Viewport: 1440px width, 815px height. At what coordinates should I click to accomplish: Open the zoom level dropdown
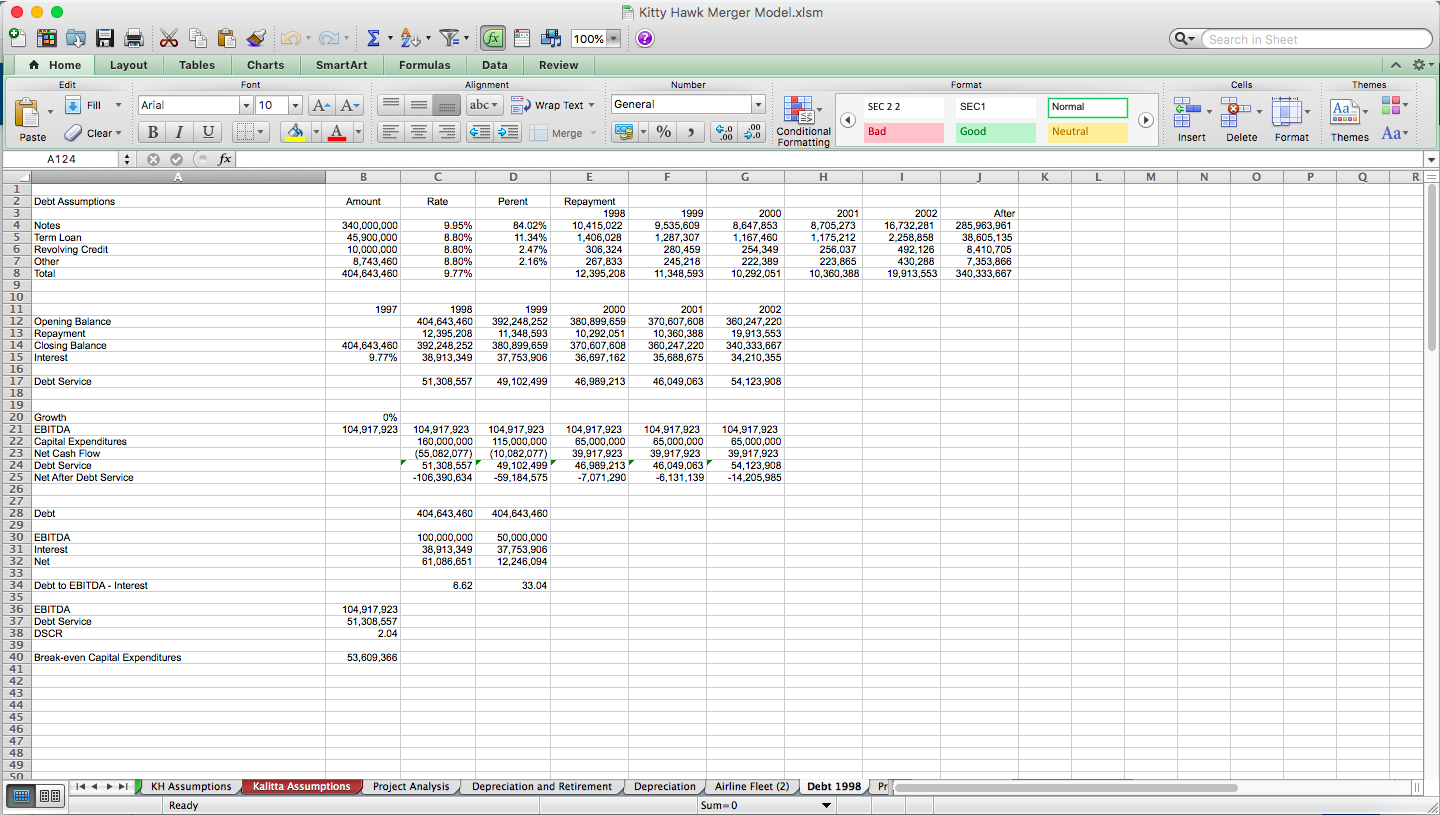pos(611,38)
